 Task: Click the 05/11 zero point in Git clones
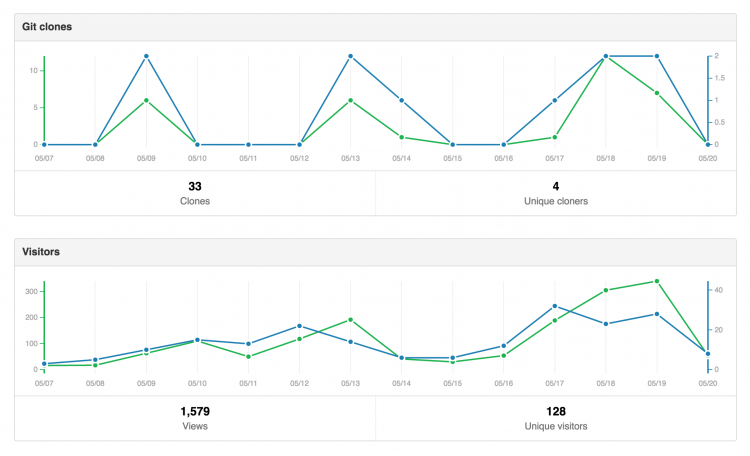click(x=248, y=145)
